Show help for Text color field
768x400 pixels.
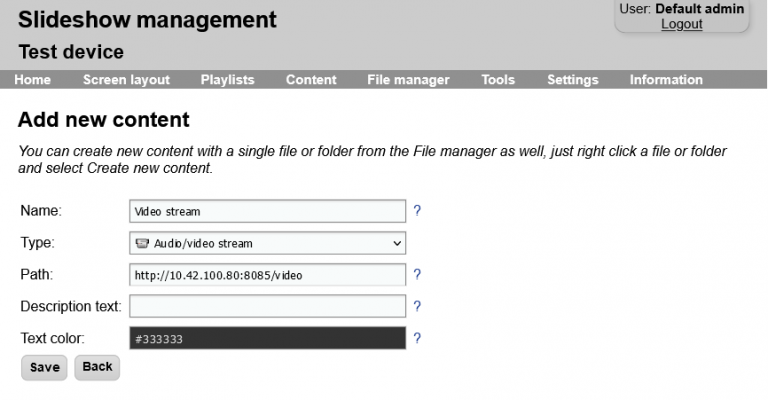click(x=417, y=338)
